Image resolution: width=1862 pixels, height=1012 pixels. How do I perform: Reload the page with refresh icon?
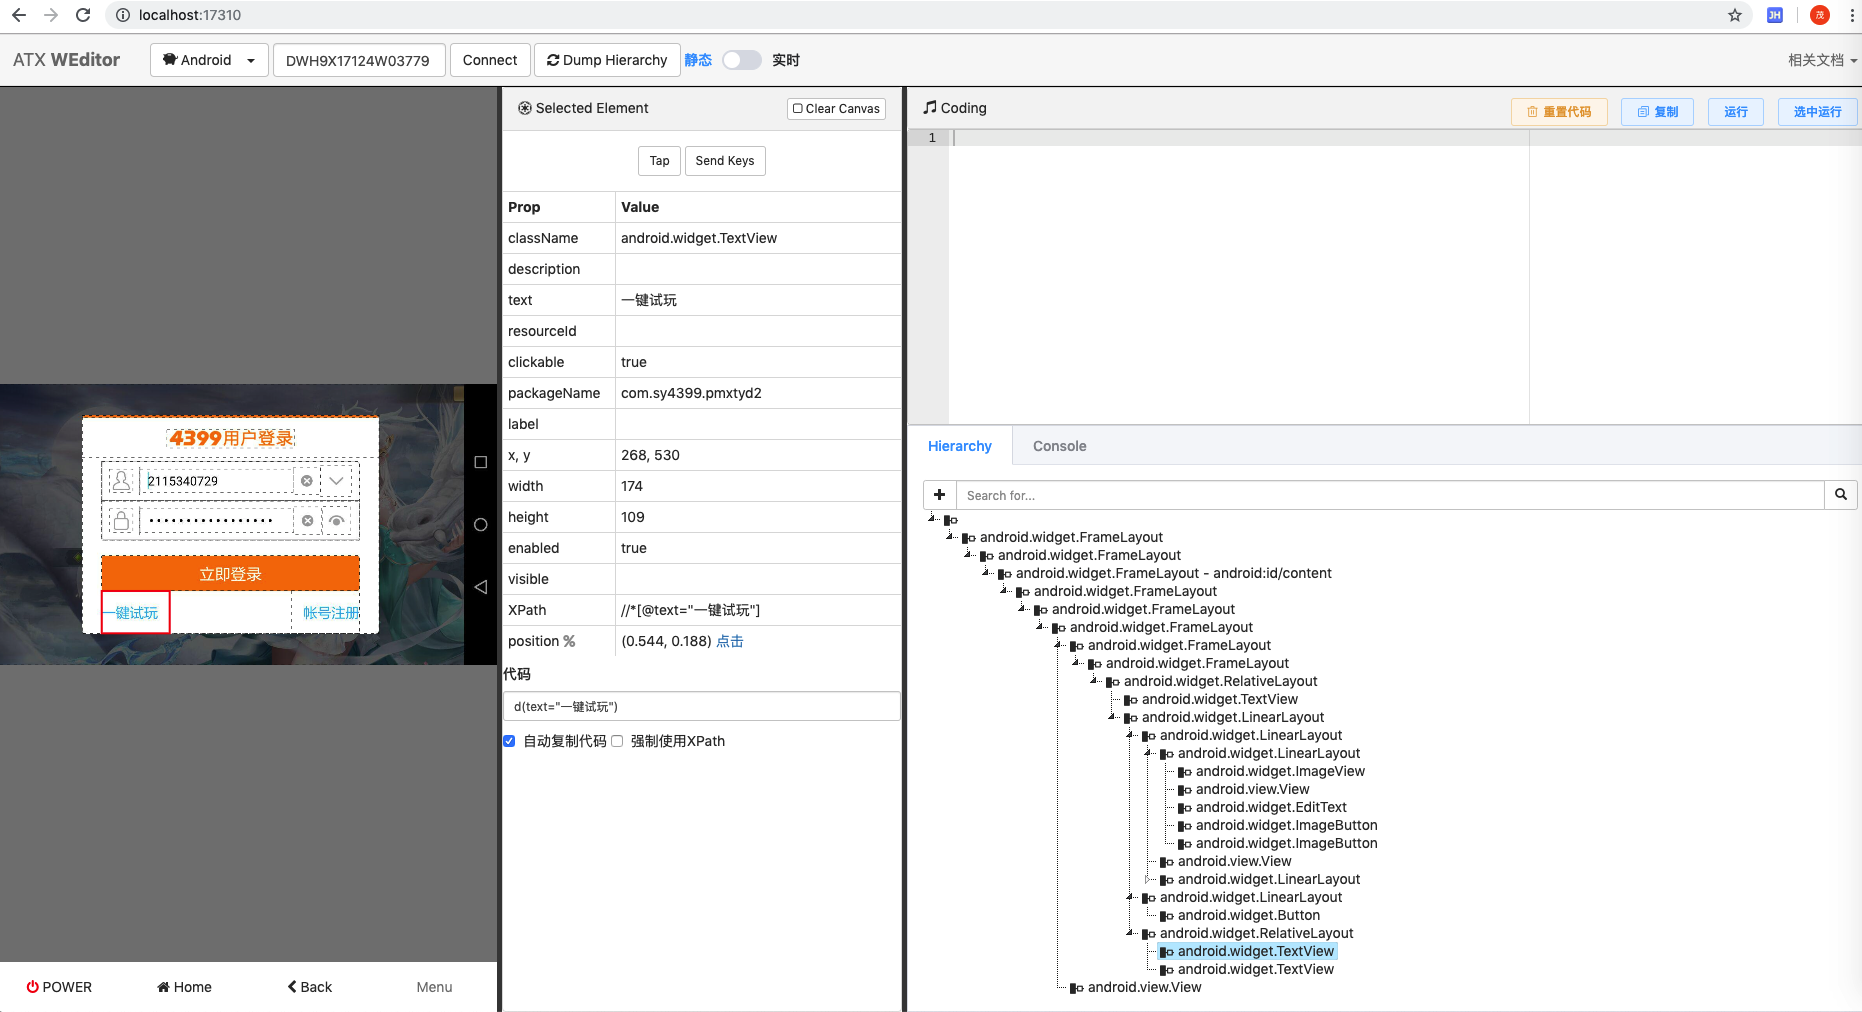pyautogui.click(x=83, y=15)
